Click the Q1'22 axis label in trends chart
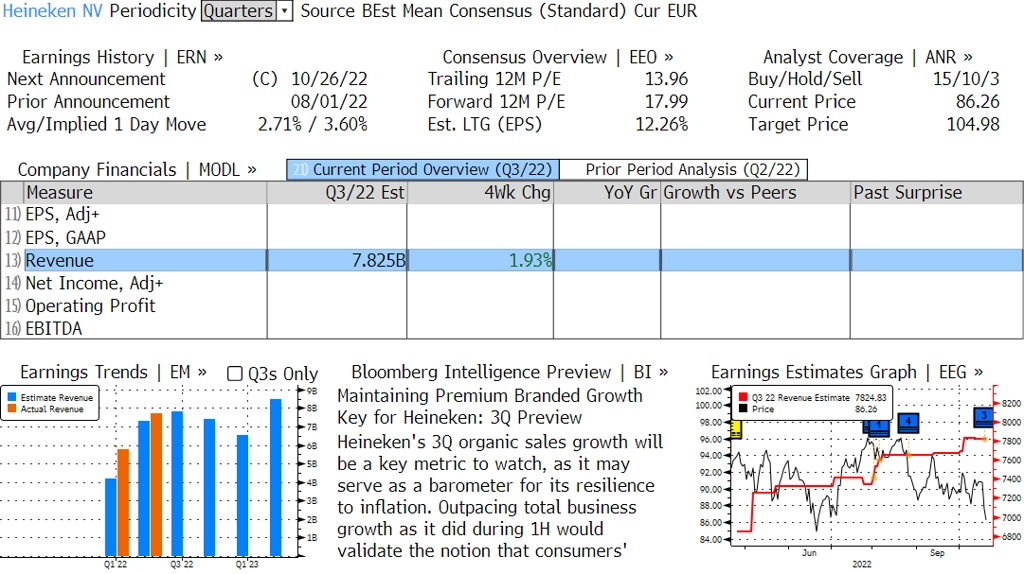Image resolution: width=1024 pixels, height=574 pixels. point(116,564)
